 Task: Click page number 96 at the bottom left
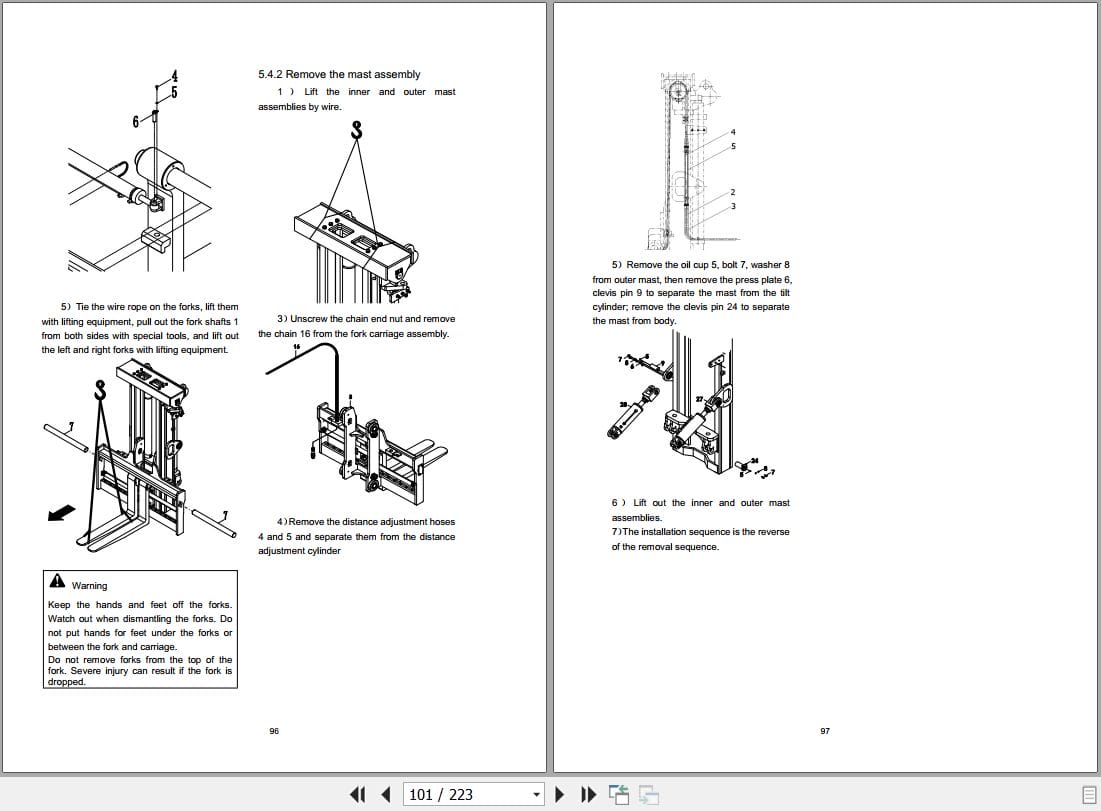(274, 731)
